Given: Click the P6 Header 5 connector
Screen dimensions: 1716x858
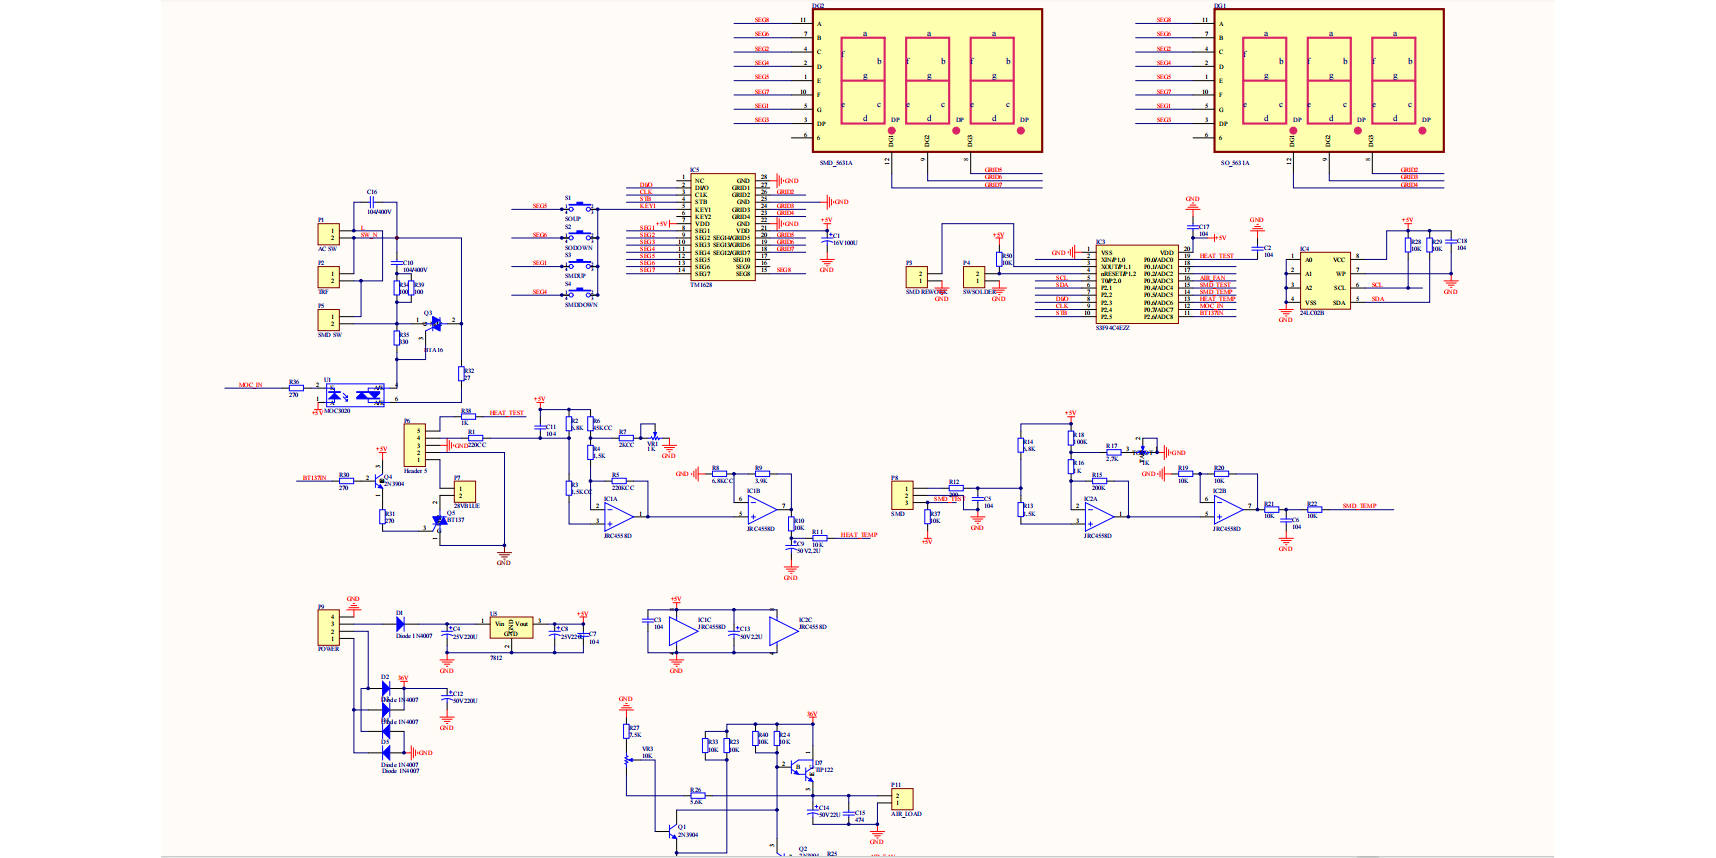Looking at the screenshot, I should coord(414,445).
